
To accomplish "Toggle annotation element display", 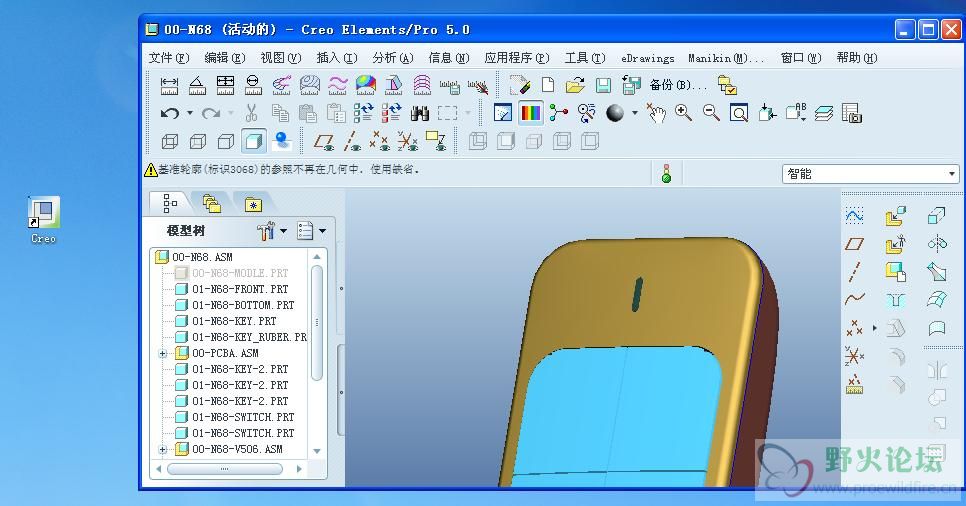I will (436, 142).
